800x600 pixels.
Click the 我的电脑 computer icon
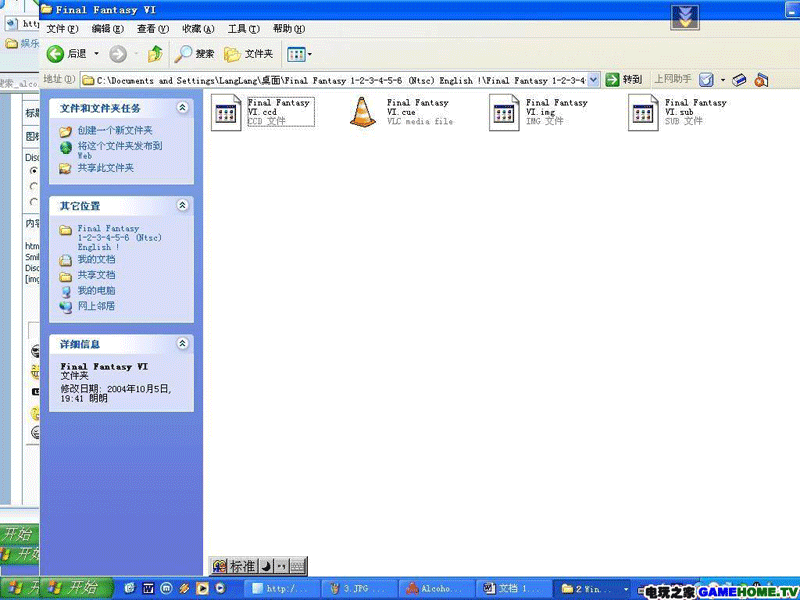pyautogui.click(x=65, y=291)
